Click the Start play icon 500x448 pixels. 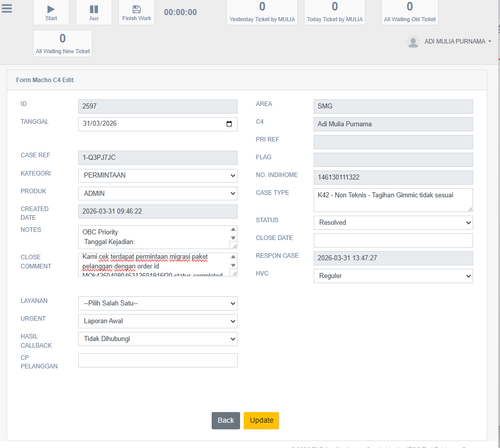(51, 9)
